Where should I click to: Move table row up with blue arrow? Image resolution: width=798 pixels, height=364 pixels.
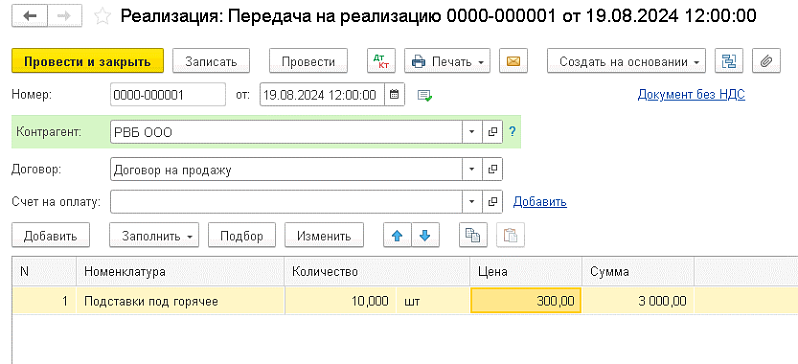tap(397, 235)
